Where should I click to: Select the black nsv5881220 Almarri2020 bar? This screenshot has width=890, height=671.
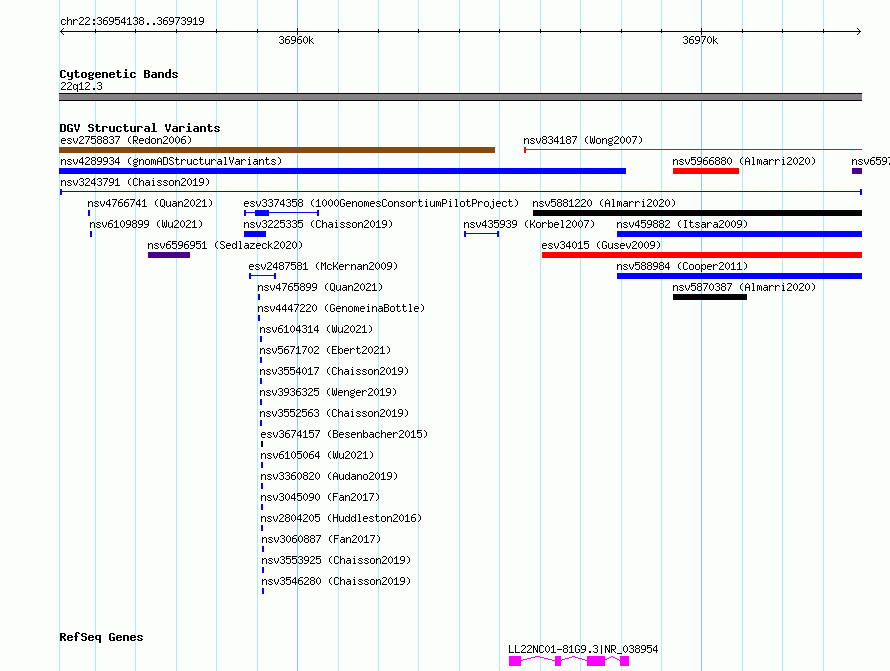[x=697, y=213]
